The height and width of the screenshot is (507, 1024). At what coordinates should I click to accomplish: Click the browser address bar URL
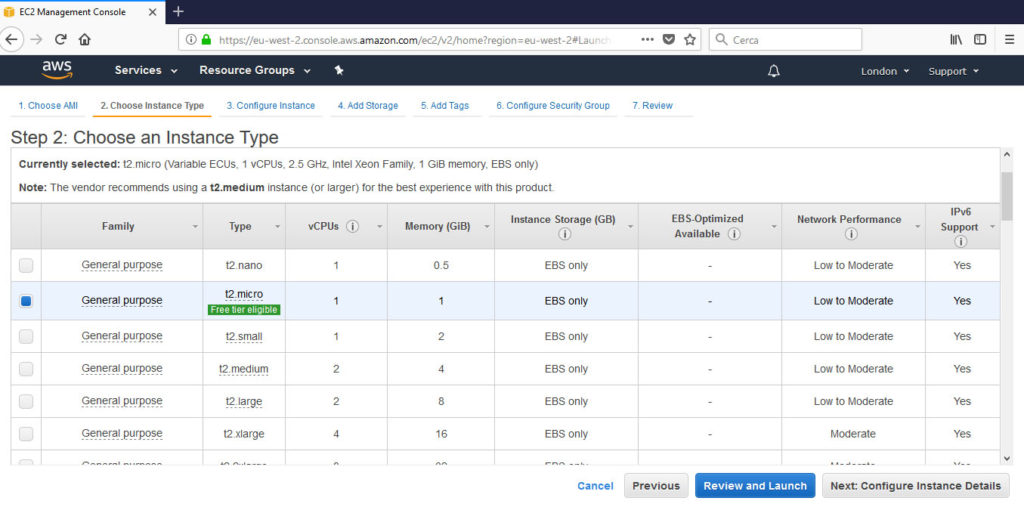point(414,40)
